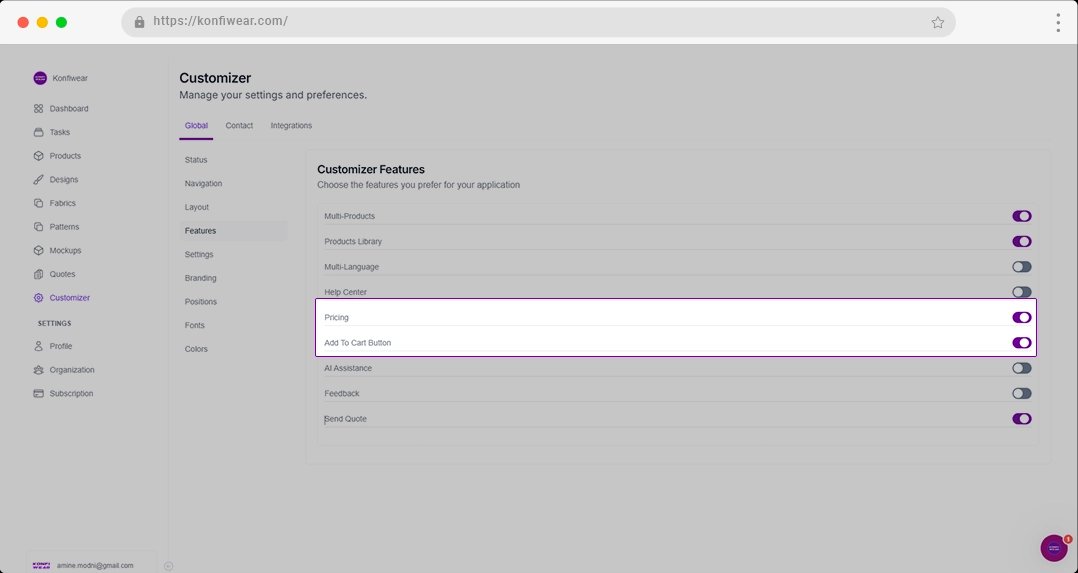
Task: Click the Designs brush icon
Action: 38,180
